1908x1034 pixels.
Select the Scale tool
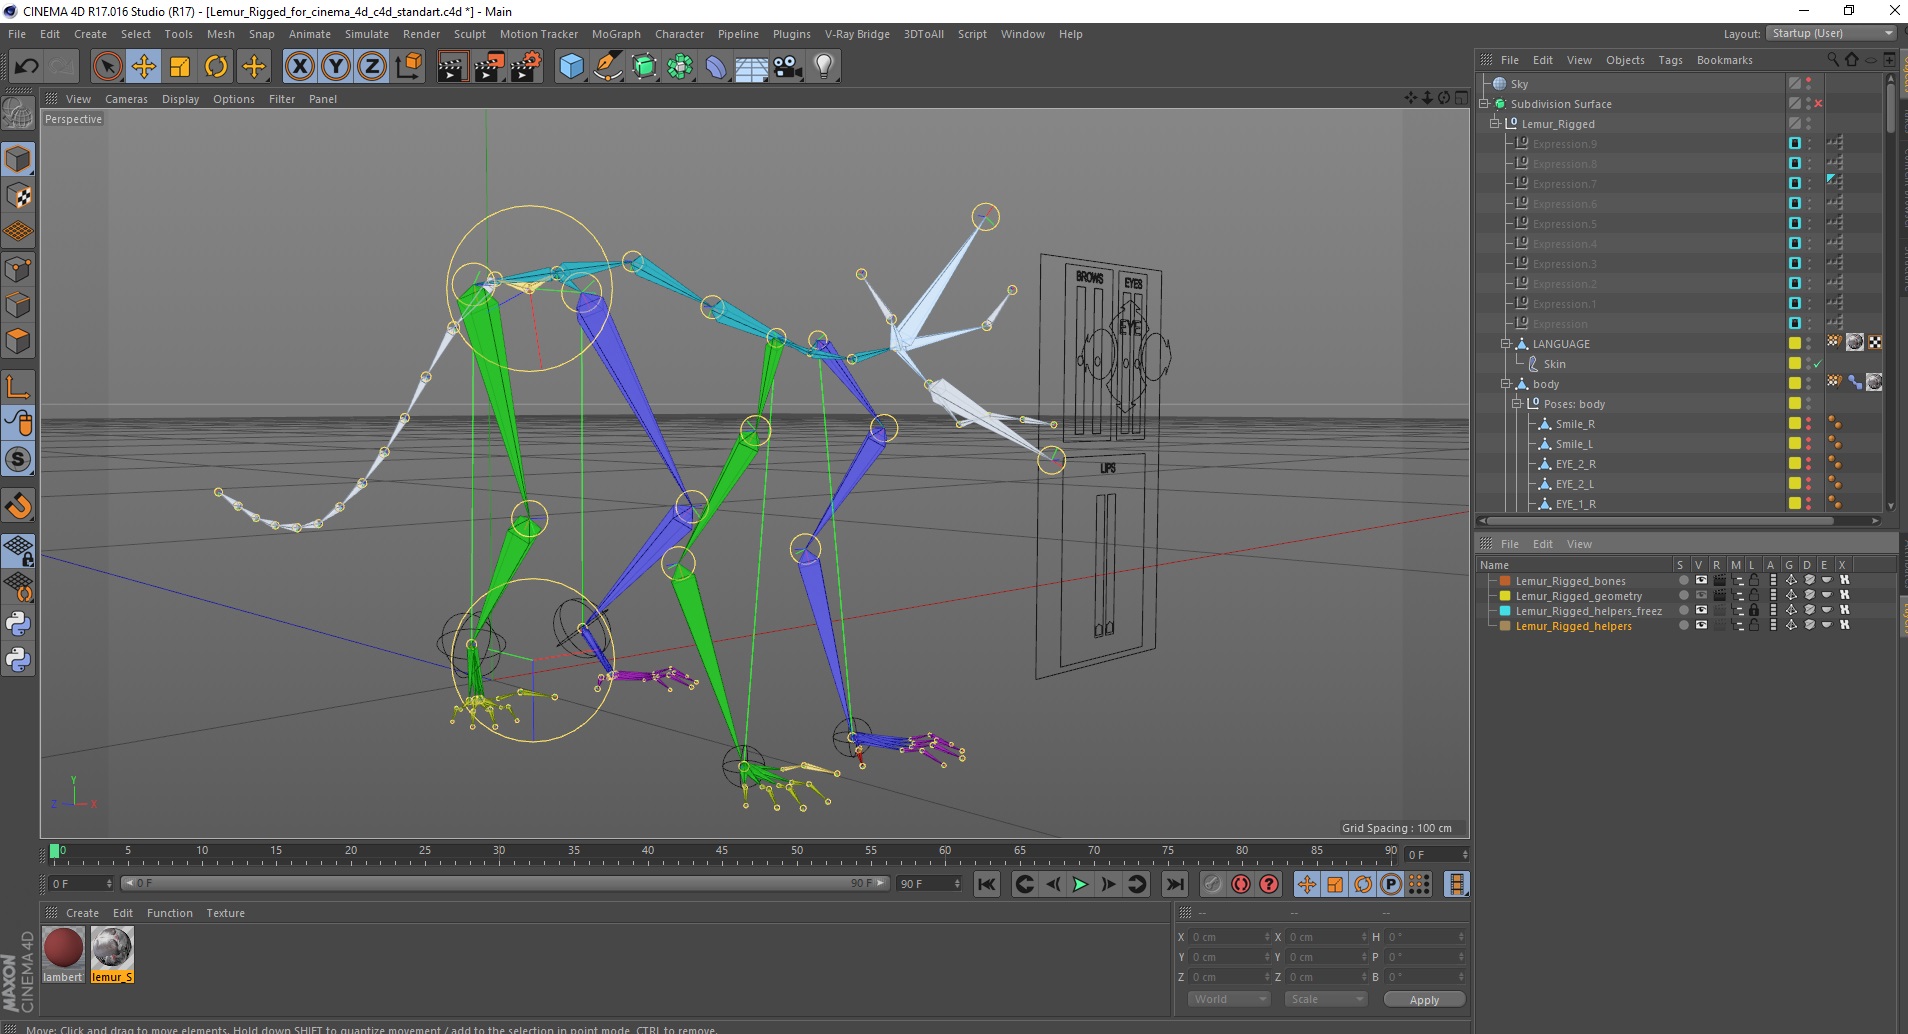click(180, 67)
